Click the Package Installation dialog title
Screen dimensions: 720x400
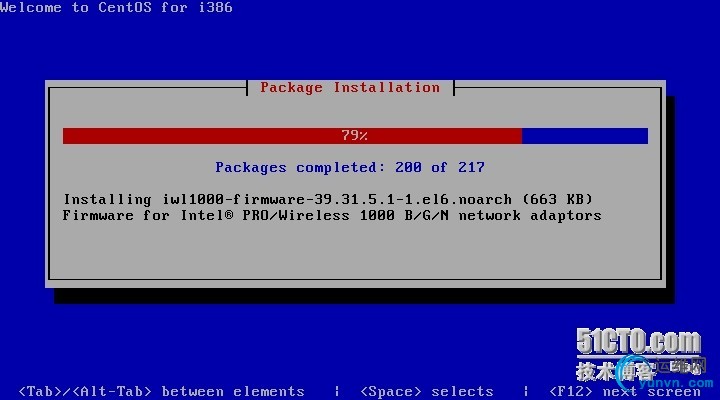pyautogui.click(x=350, y=87)
